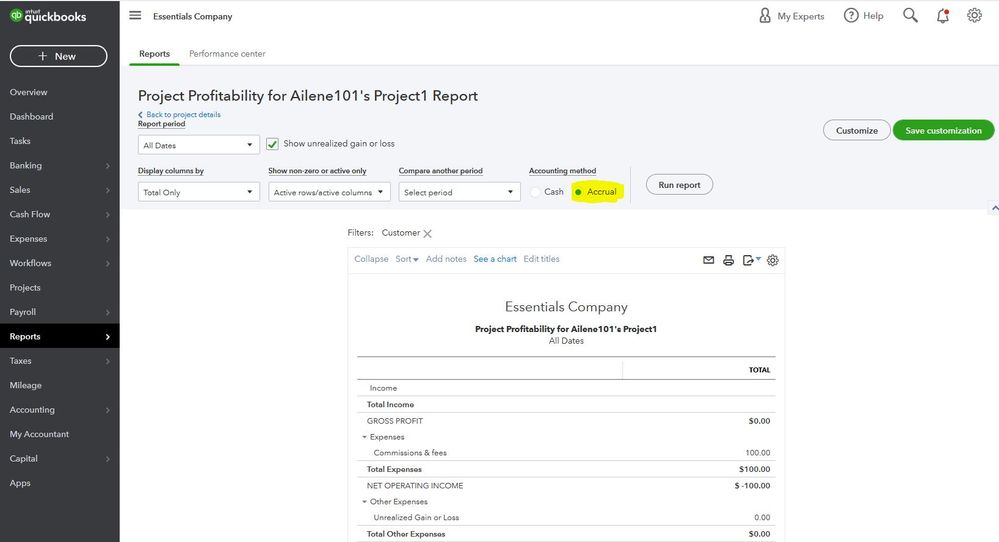
Task: Open the top-right settings gear
Action: click(x=974, y=15)
